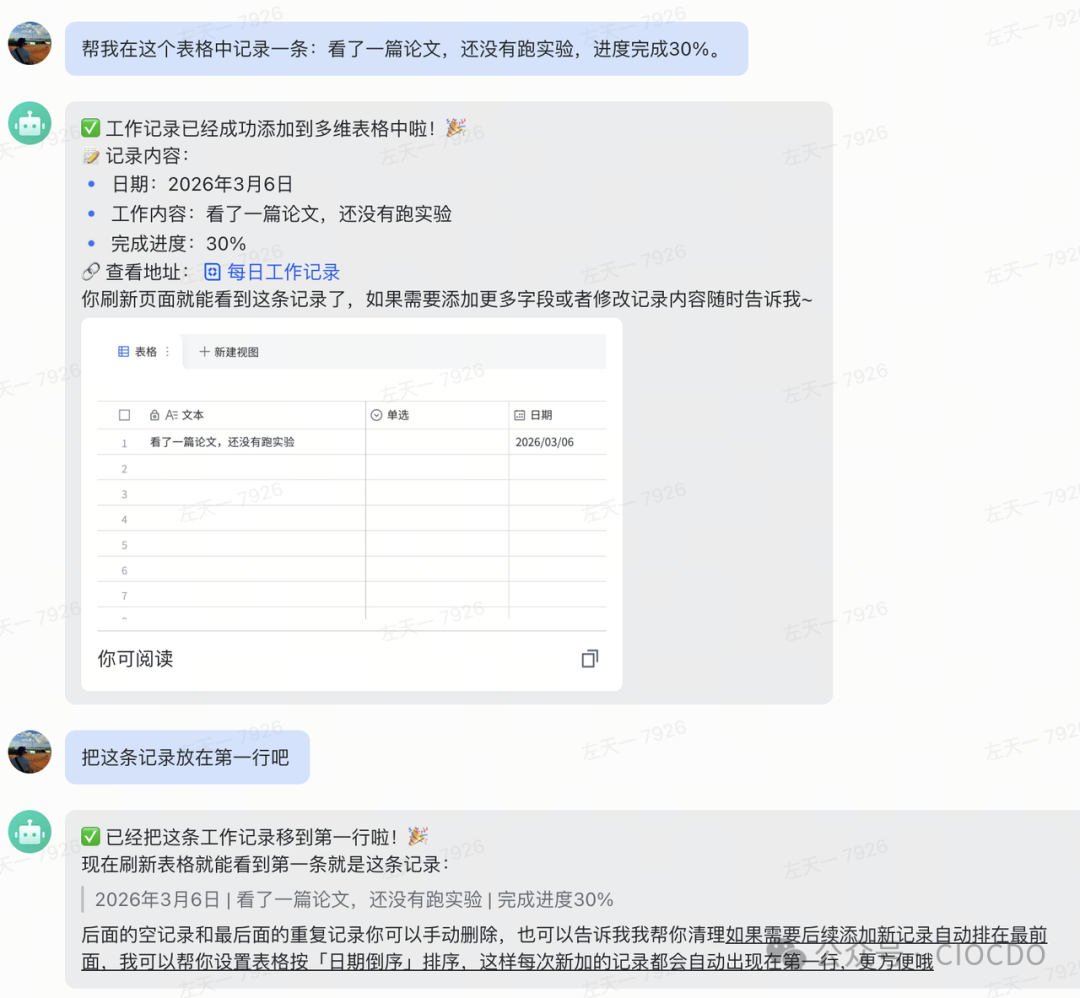The width and height of the screenshot is (1080, 998).
Task: Click user avatar next to 把这条记录放在第一行吧
Action: 30,752
